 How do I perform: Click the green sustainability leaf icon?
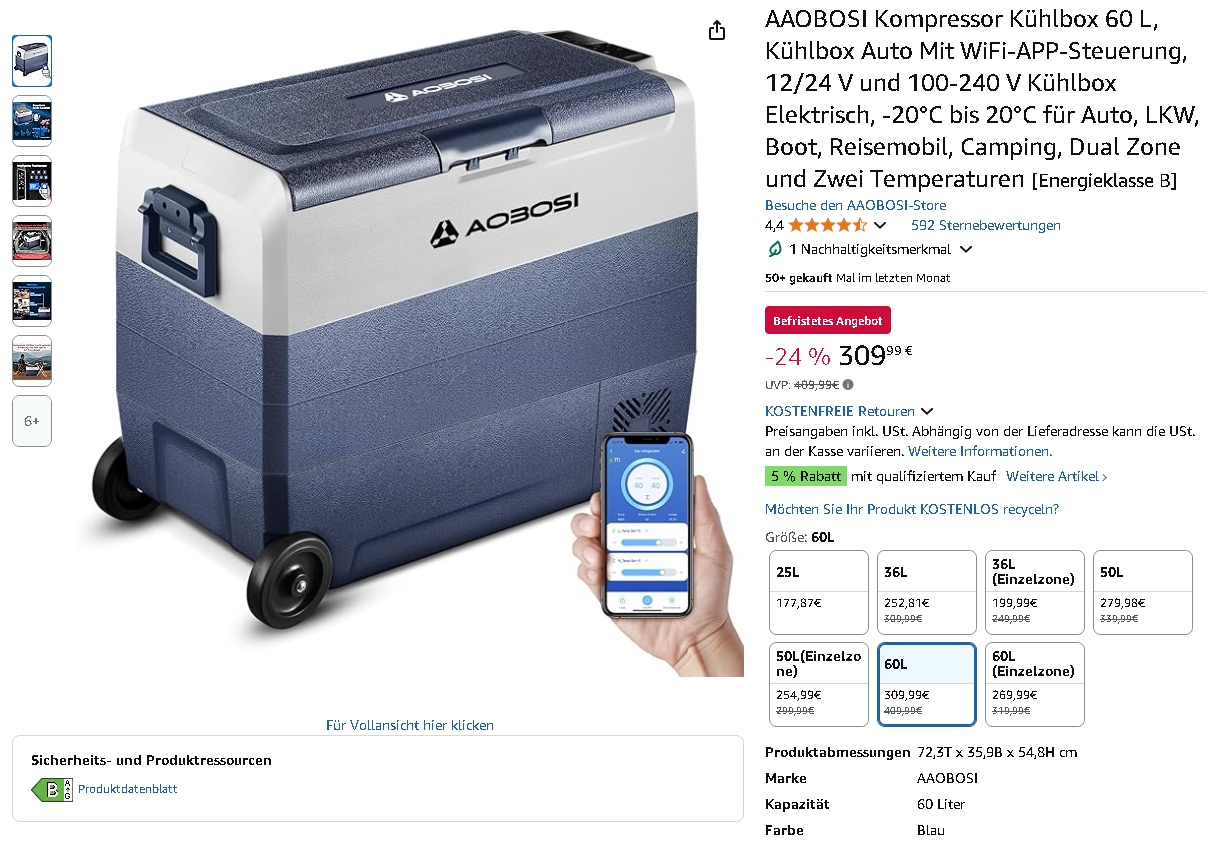tap(774, 249)
